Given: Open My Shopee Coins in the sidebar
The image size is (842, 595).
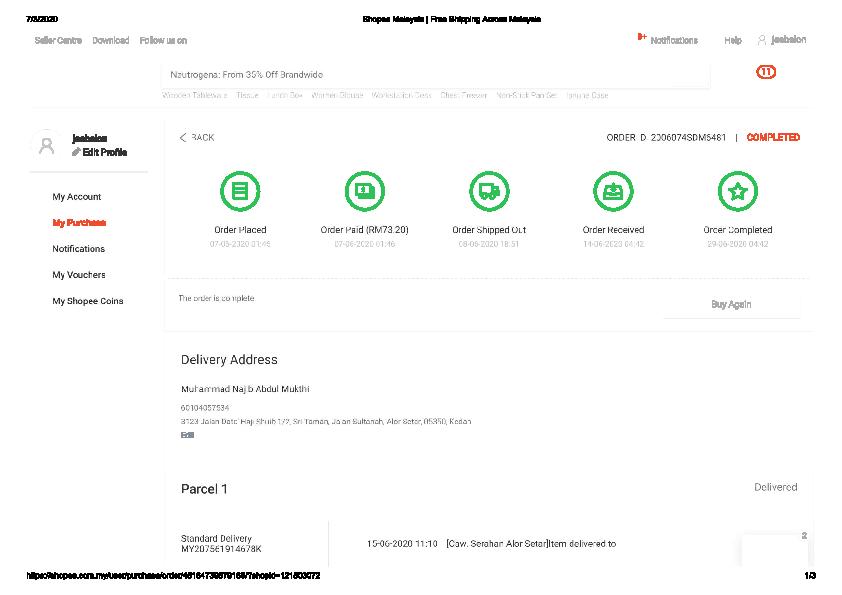Looking at the screenshot, I should pos(88,301).
